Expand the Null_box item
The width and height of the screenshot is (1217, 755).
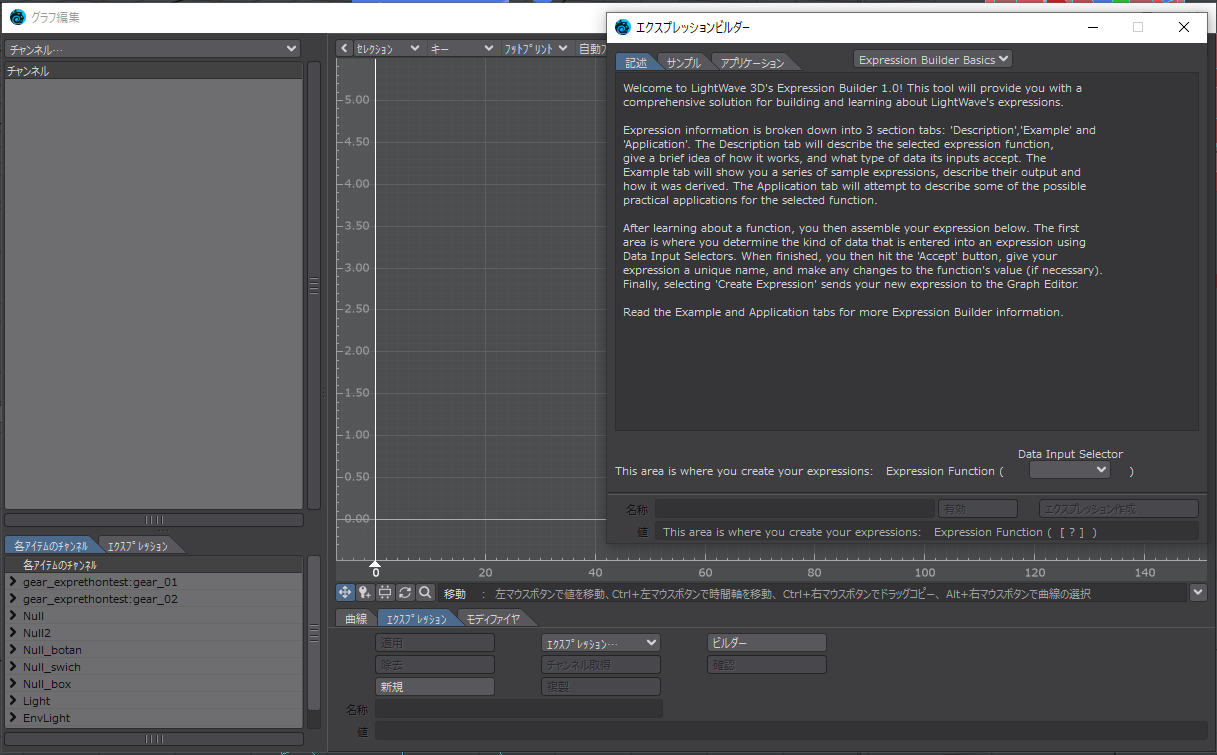point(13,684)
